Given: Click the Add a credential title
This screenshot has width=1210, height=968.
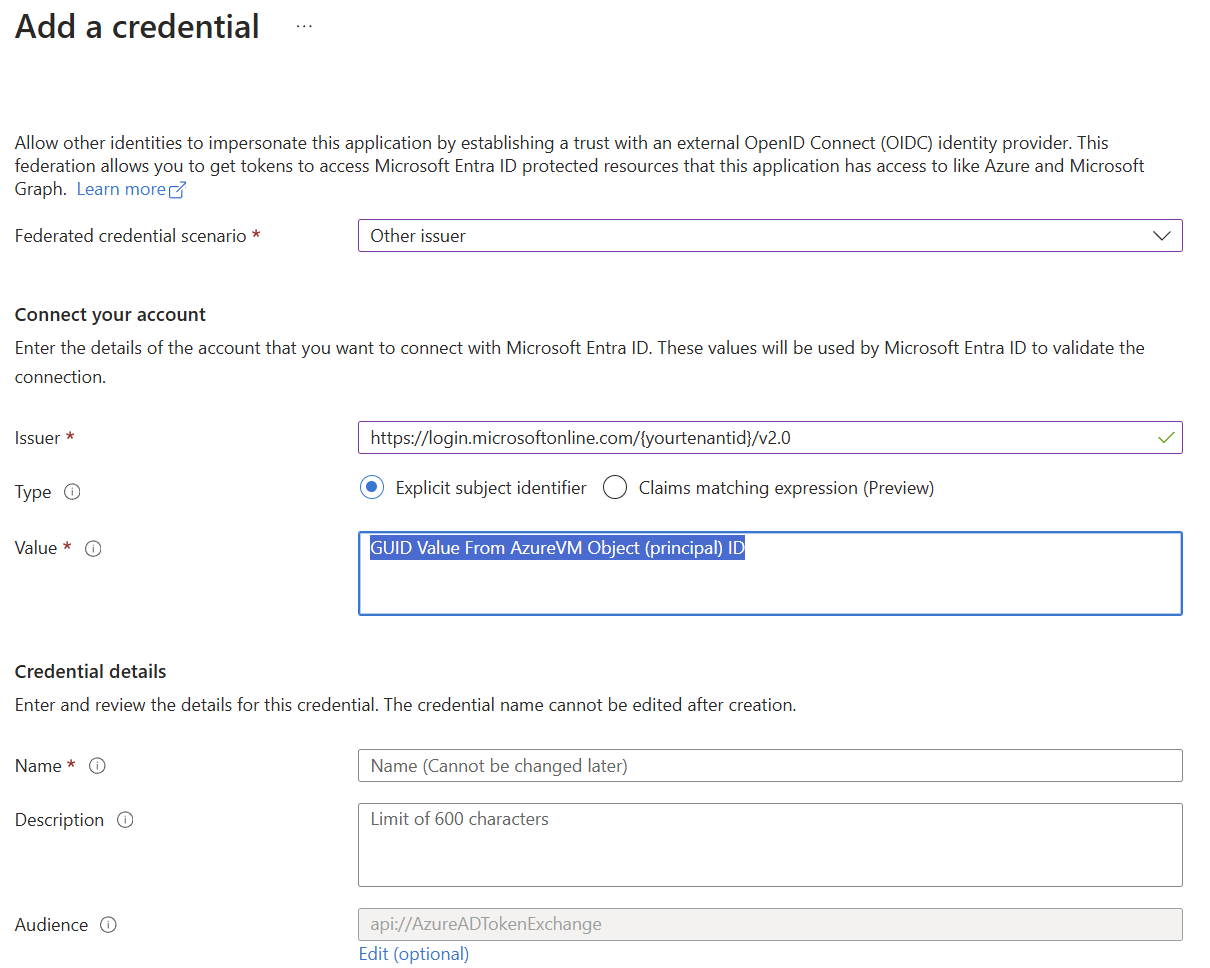Looking at the screenshot, I should [137, 26].
